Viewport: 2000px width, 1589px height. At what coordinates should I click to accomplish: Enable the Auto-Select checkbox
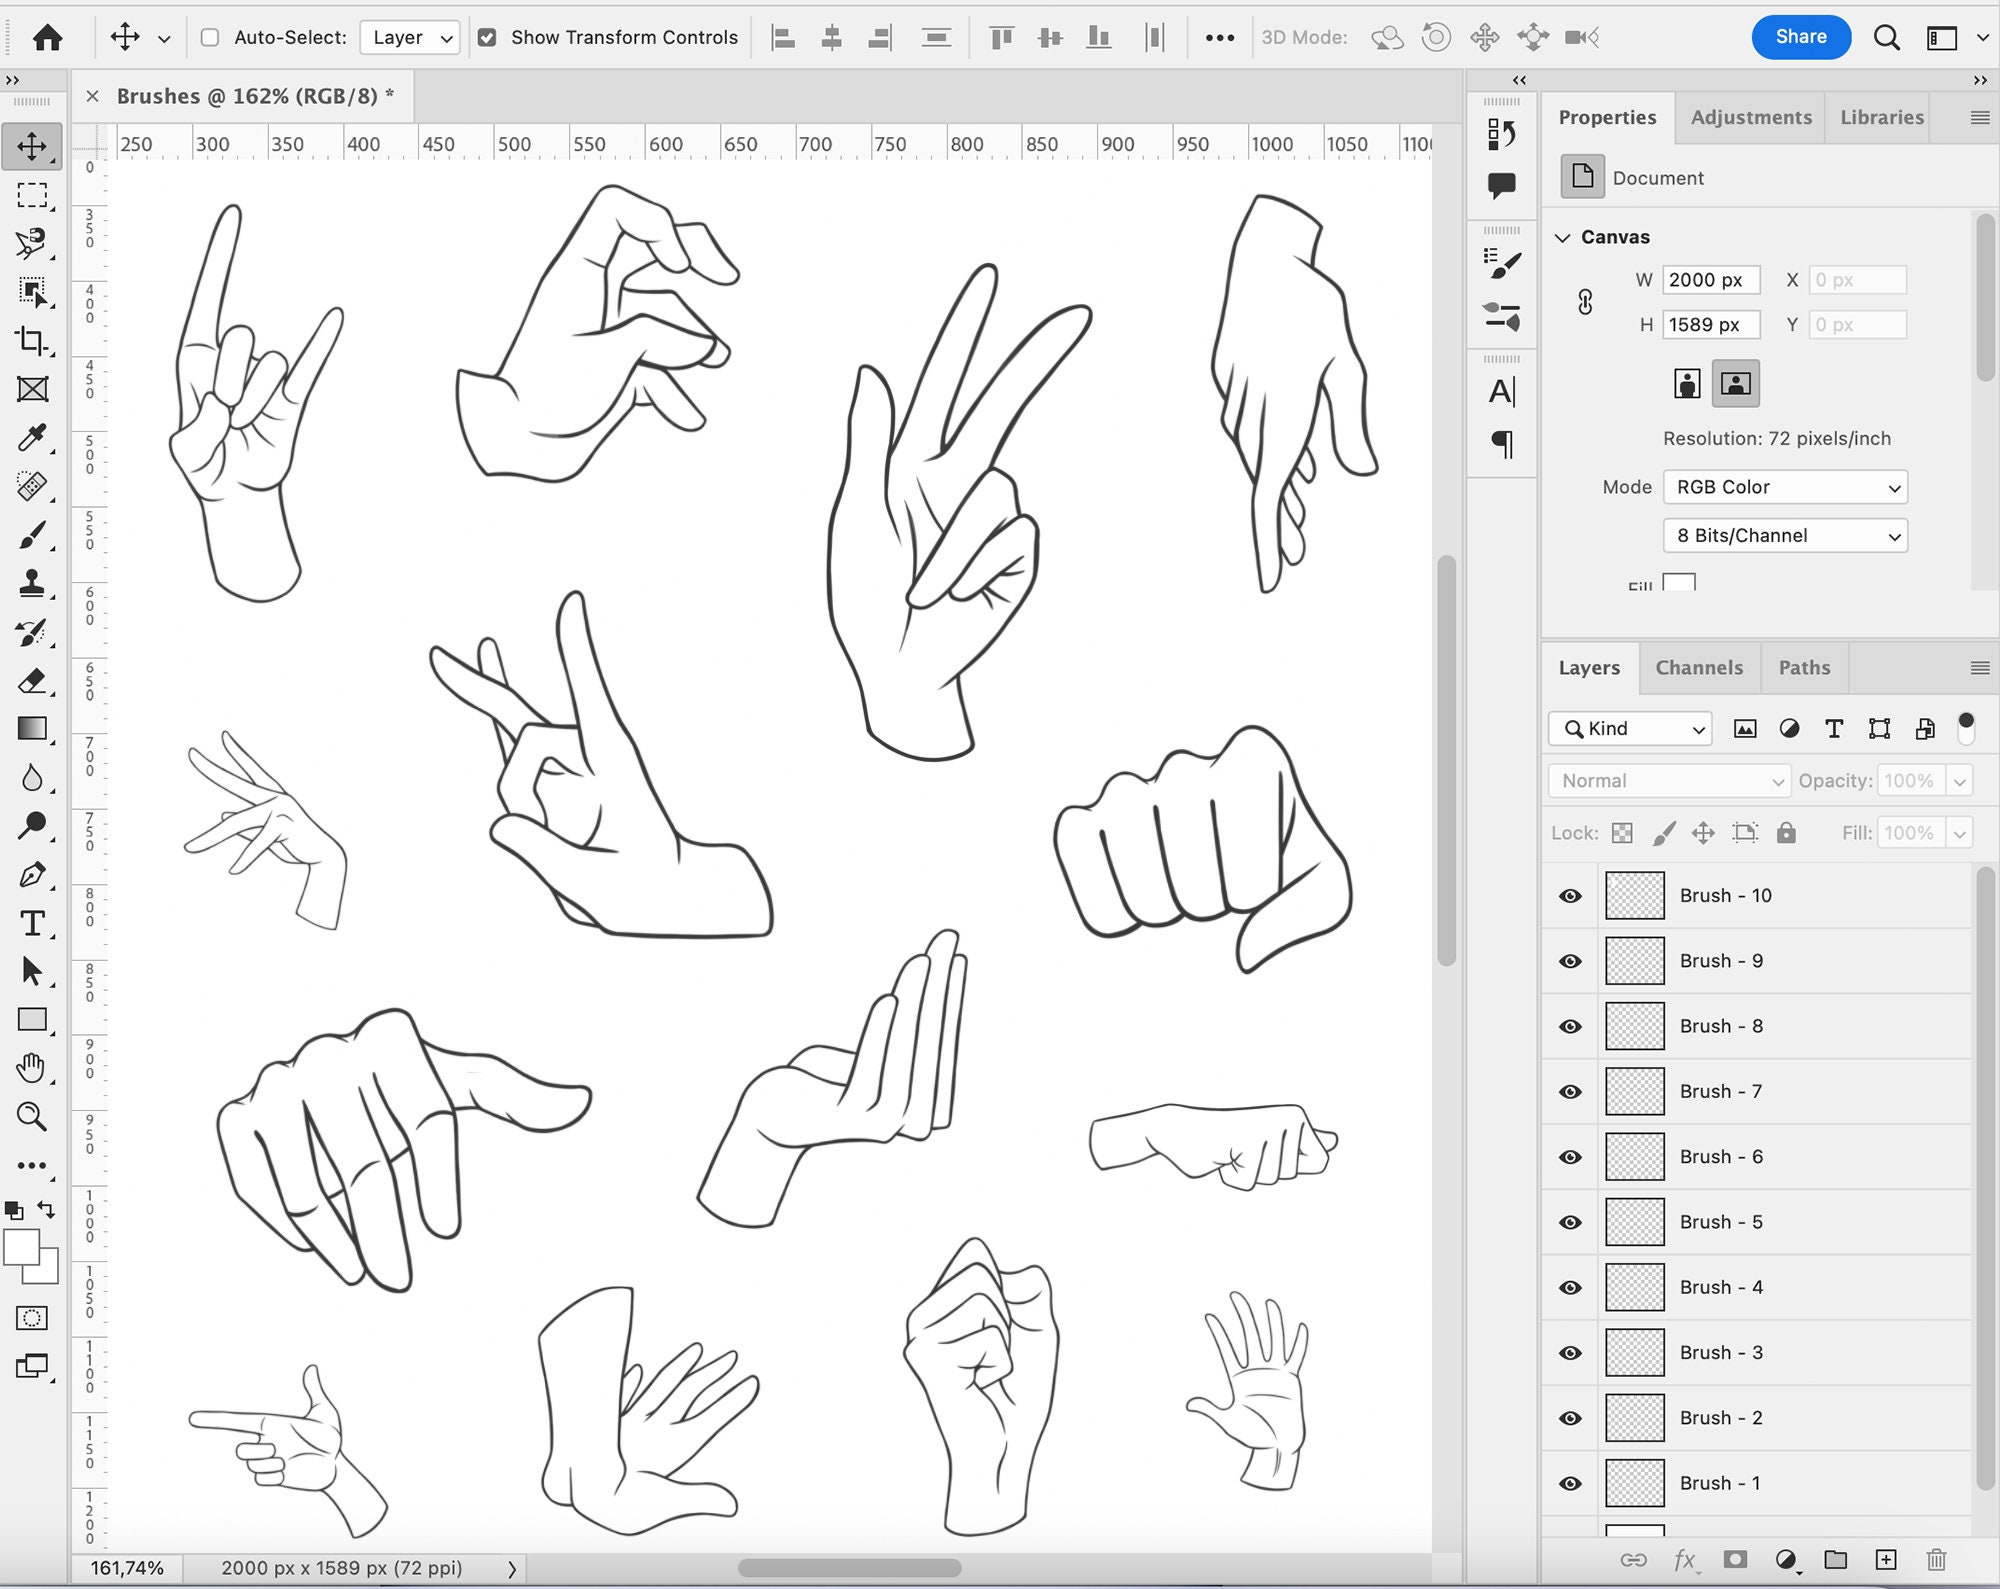coord(208,37)
